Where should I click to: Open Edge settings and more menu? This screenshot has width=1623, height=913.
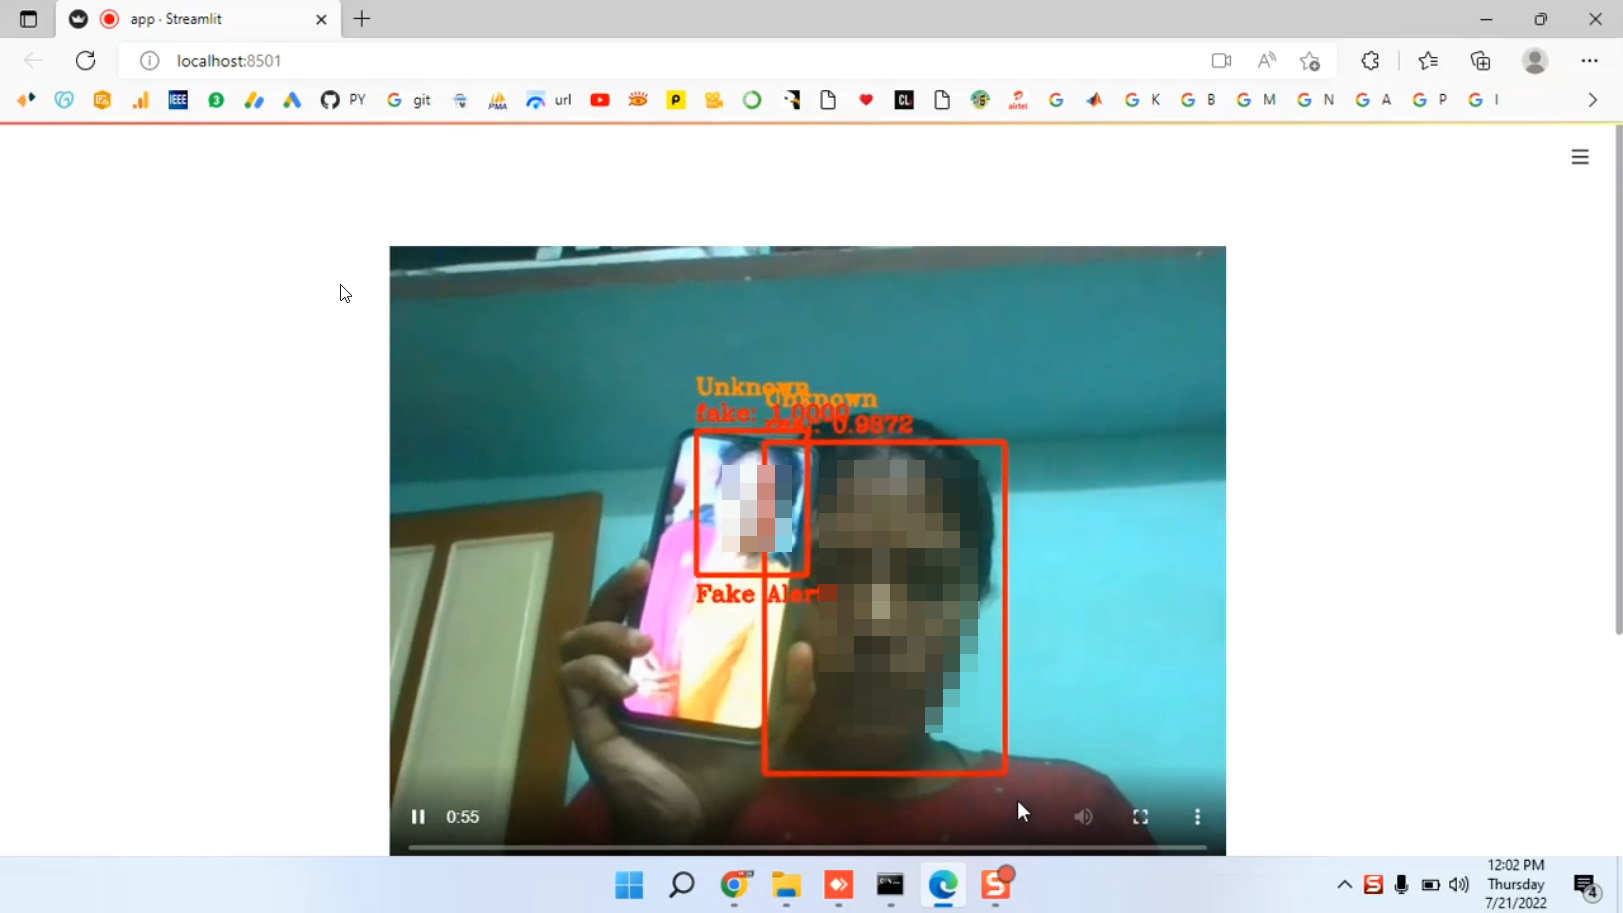1590,61
